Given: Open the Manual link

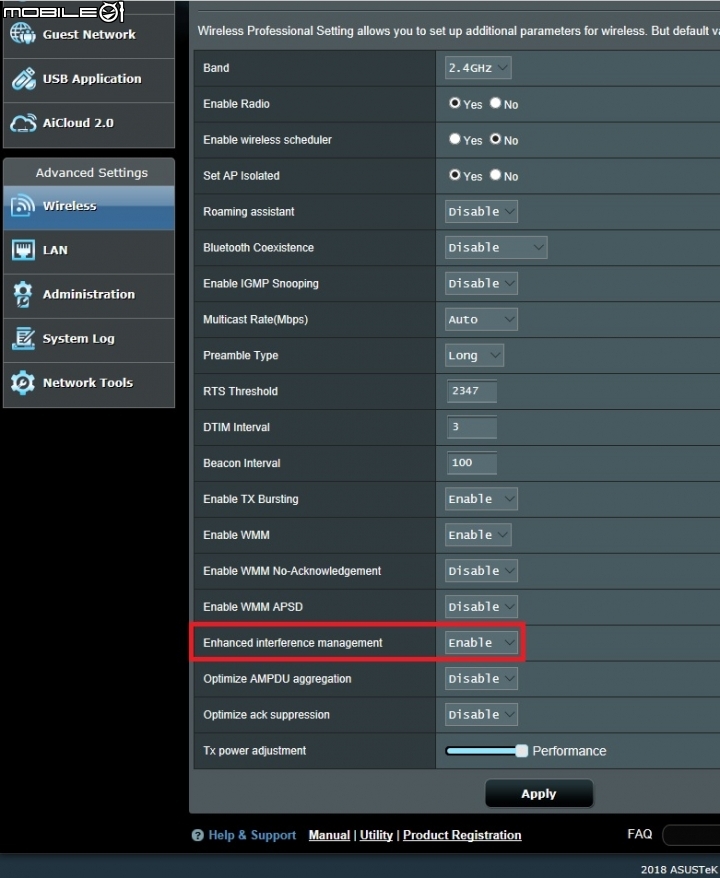Looking at the screenshot, I should [329, 835].
